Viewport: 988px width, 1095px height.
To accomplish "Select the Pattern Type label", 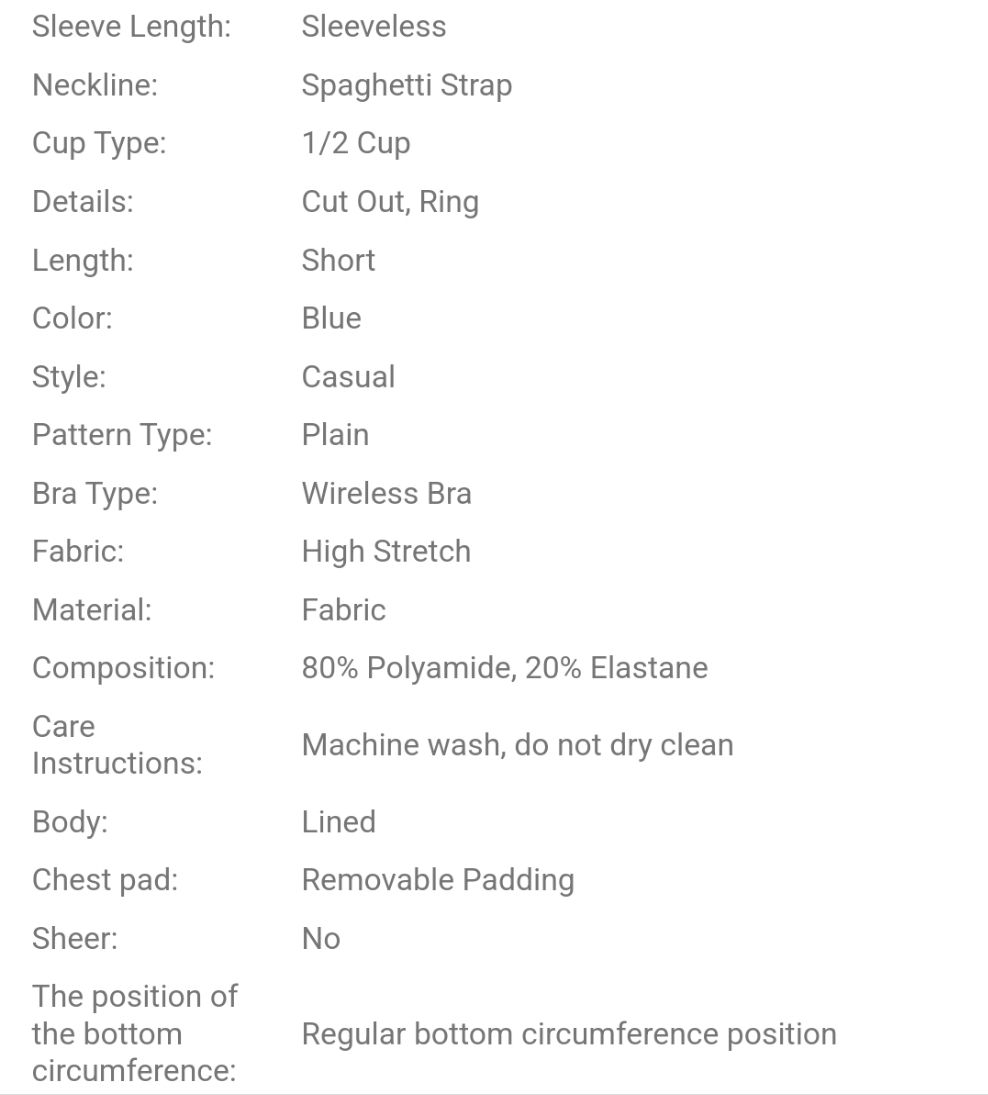I will (x=121, y=435).
